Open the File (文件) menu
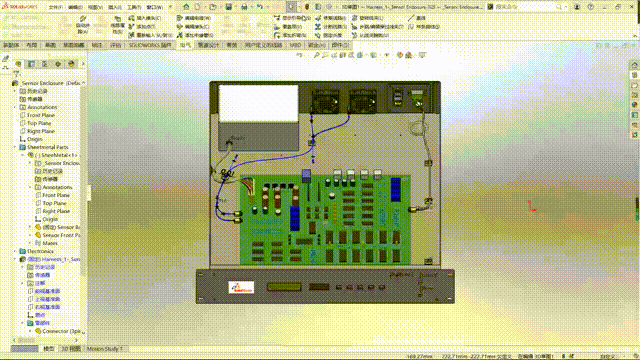 [x=56, y=7]
